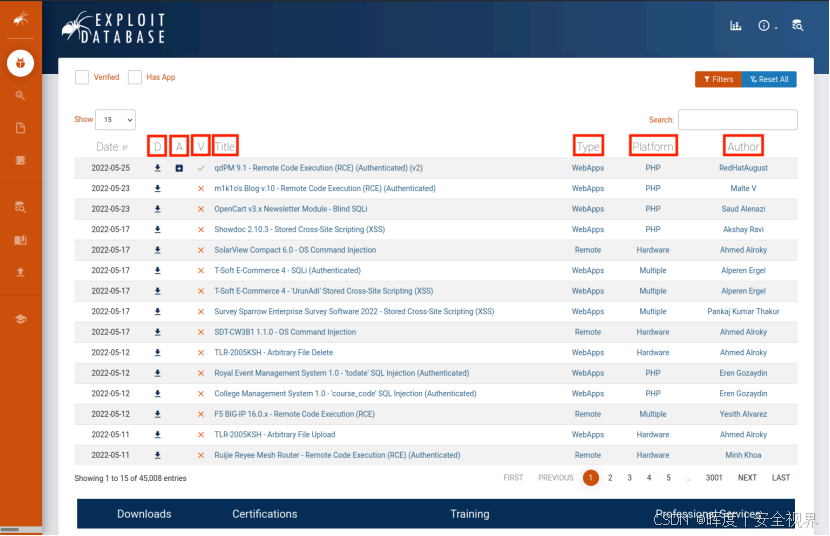Open the TLR-2005KSH Arbitrary File Upload link
830x536 pixels.
[275, 435]
